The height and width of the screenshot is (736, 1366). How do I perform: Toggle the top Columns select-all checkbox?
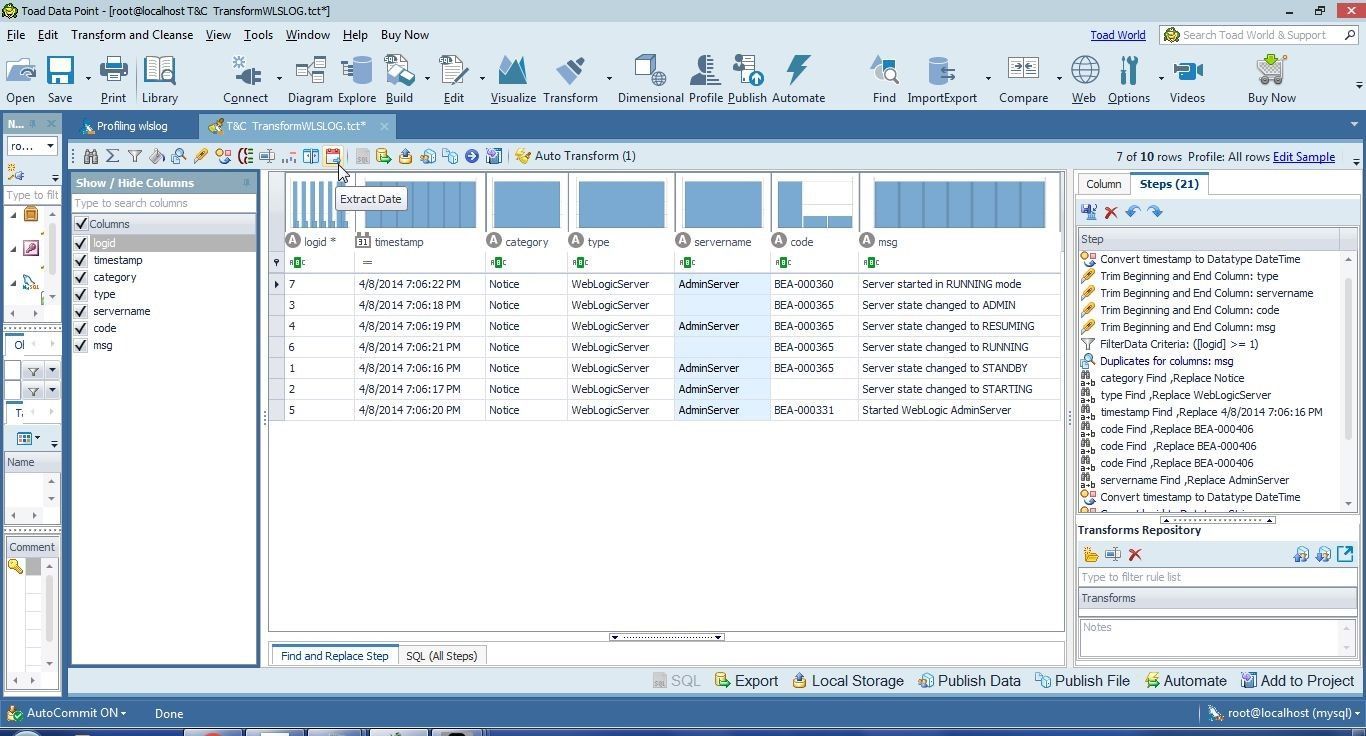pos(81,224)
